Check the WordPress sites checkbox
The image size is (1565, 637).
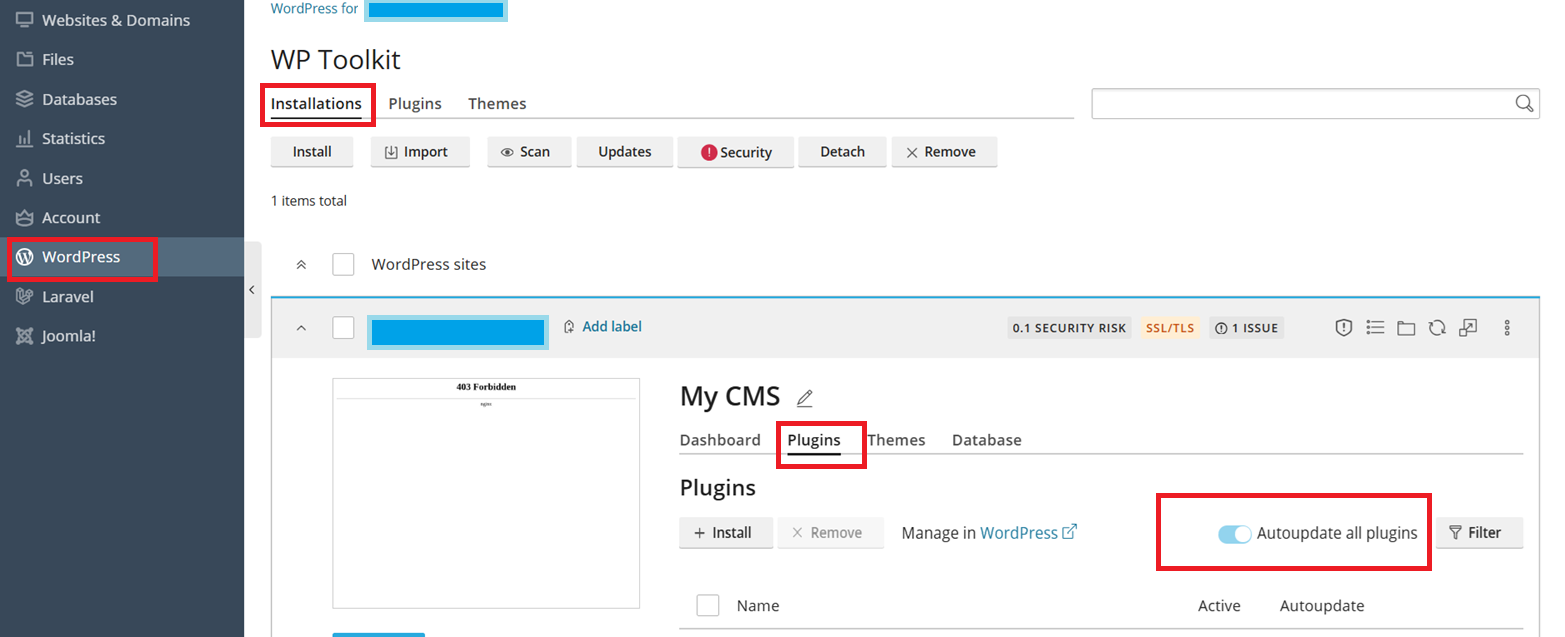coord(344,265)
